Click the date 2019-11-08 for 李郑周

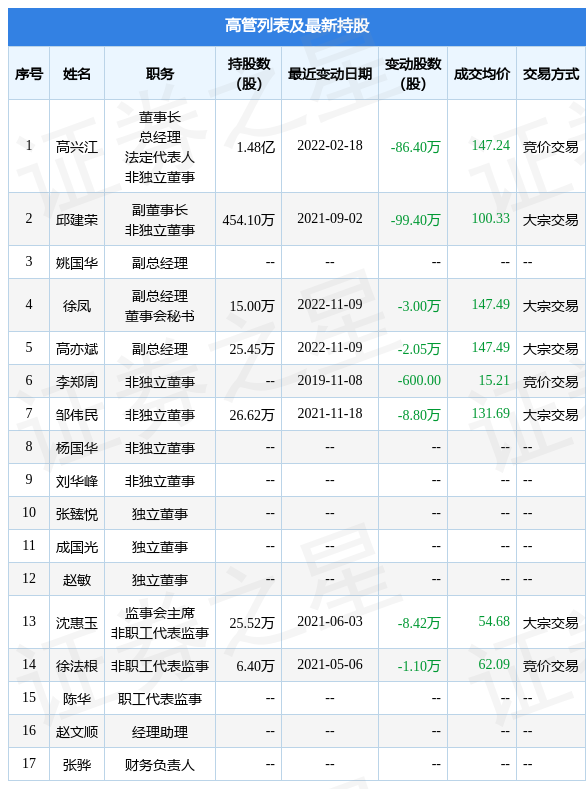point(329,380)
